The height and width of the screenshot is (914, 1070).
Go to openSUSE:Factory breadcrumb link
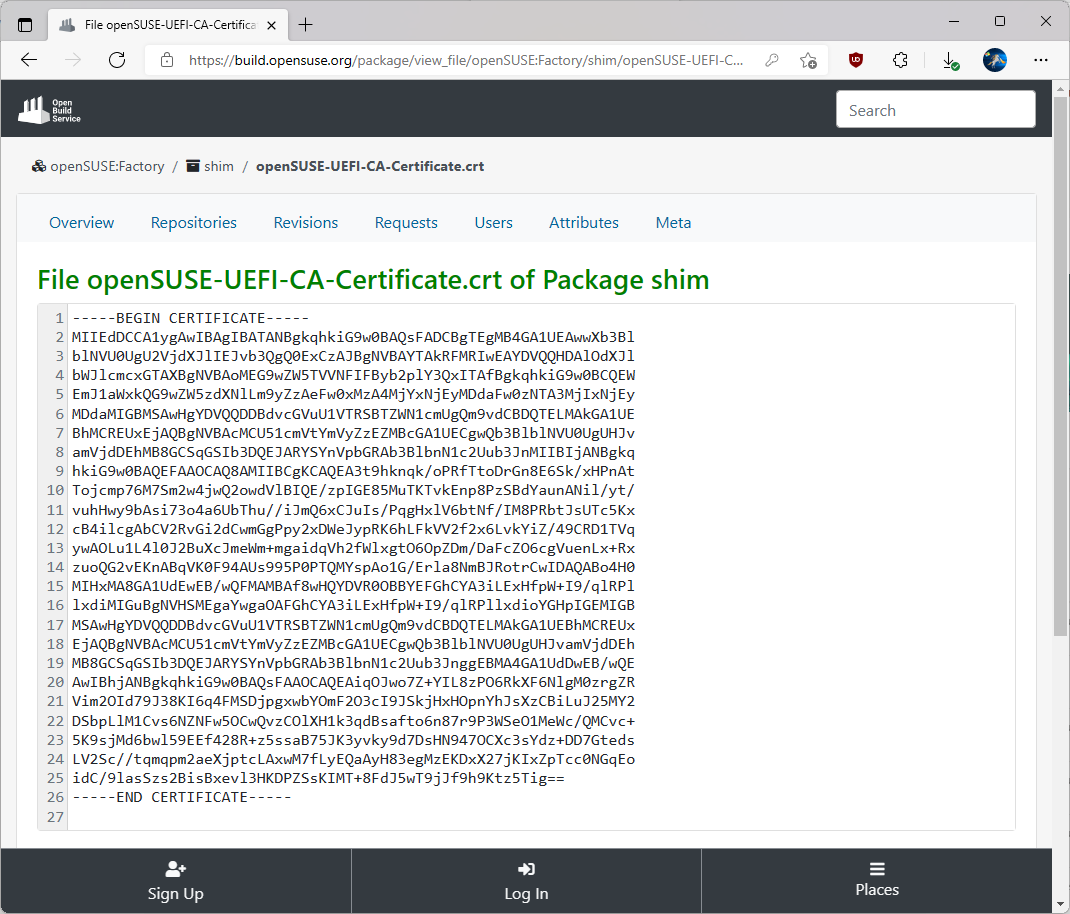coord(107,166)
